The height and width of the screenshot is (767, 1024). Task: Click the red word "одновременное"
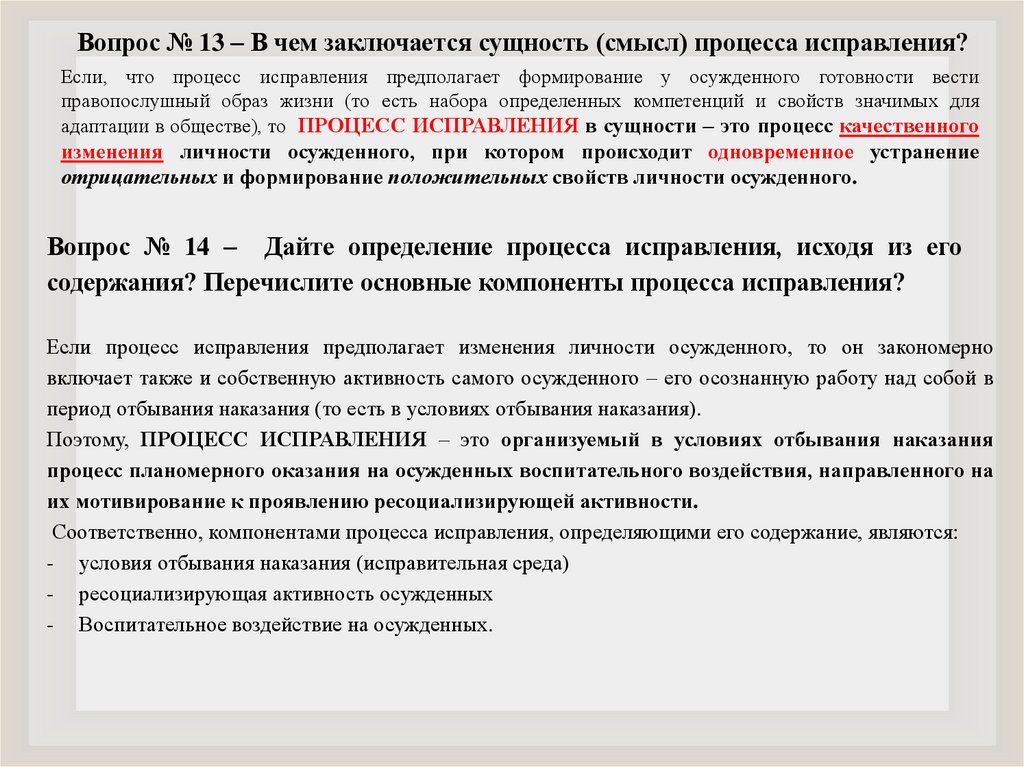pos(780,152)
